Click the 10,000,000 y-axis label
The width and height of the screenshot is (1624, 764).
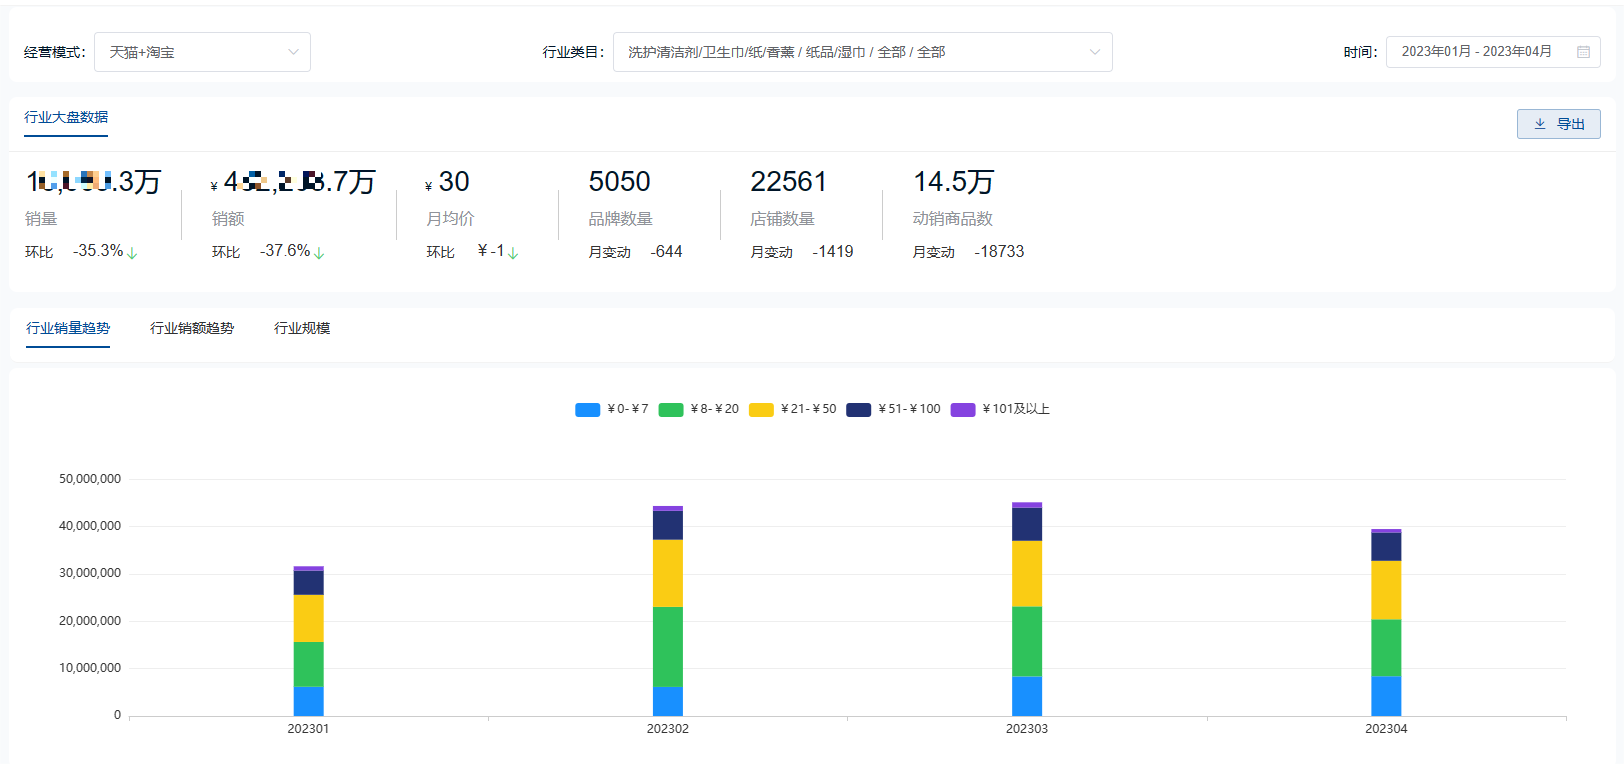(90, 668)
